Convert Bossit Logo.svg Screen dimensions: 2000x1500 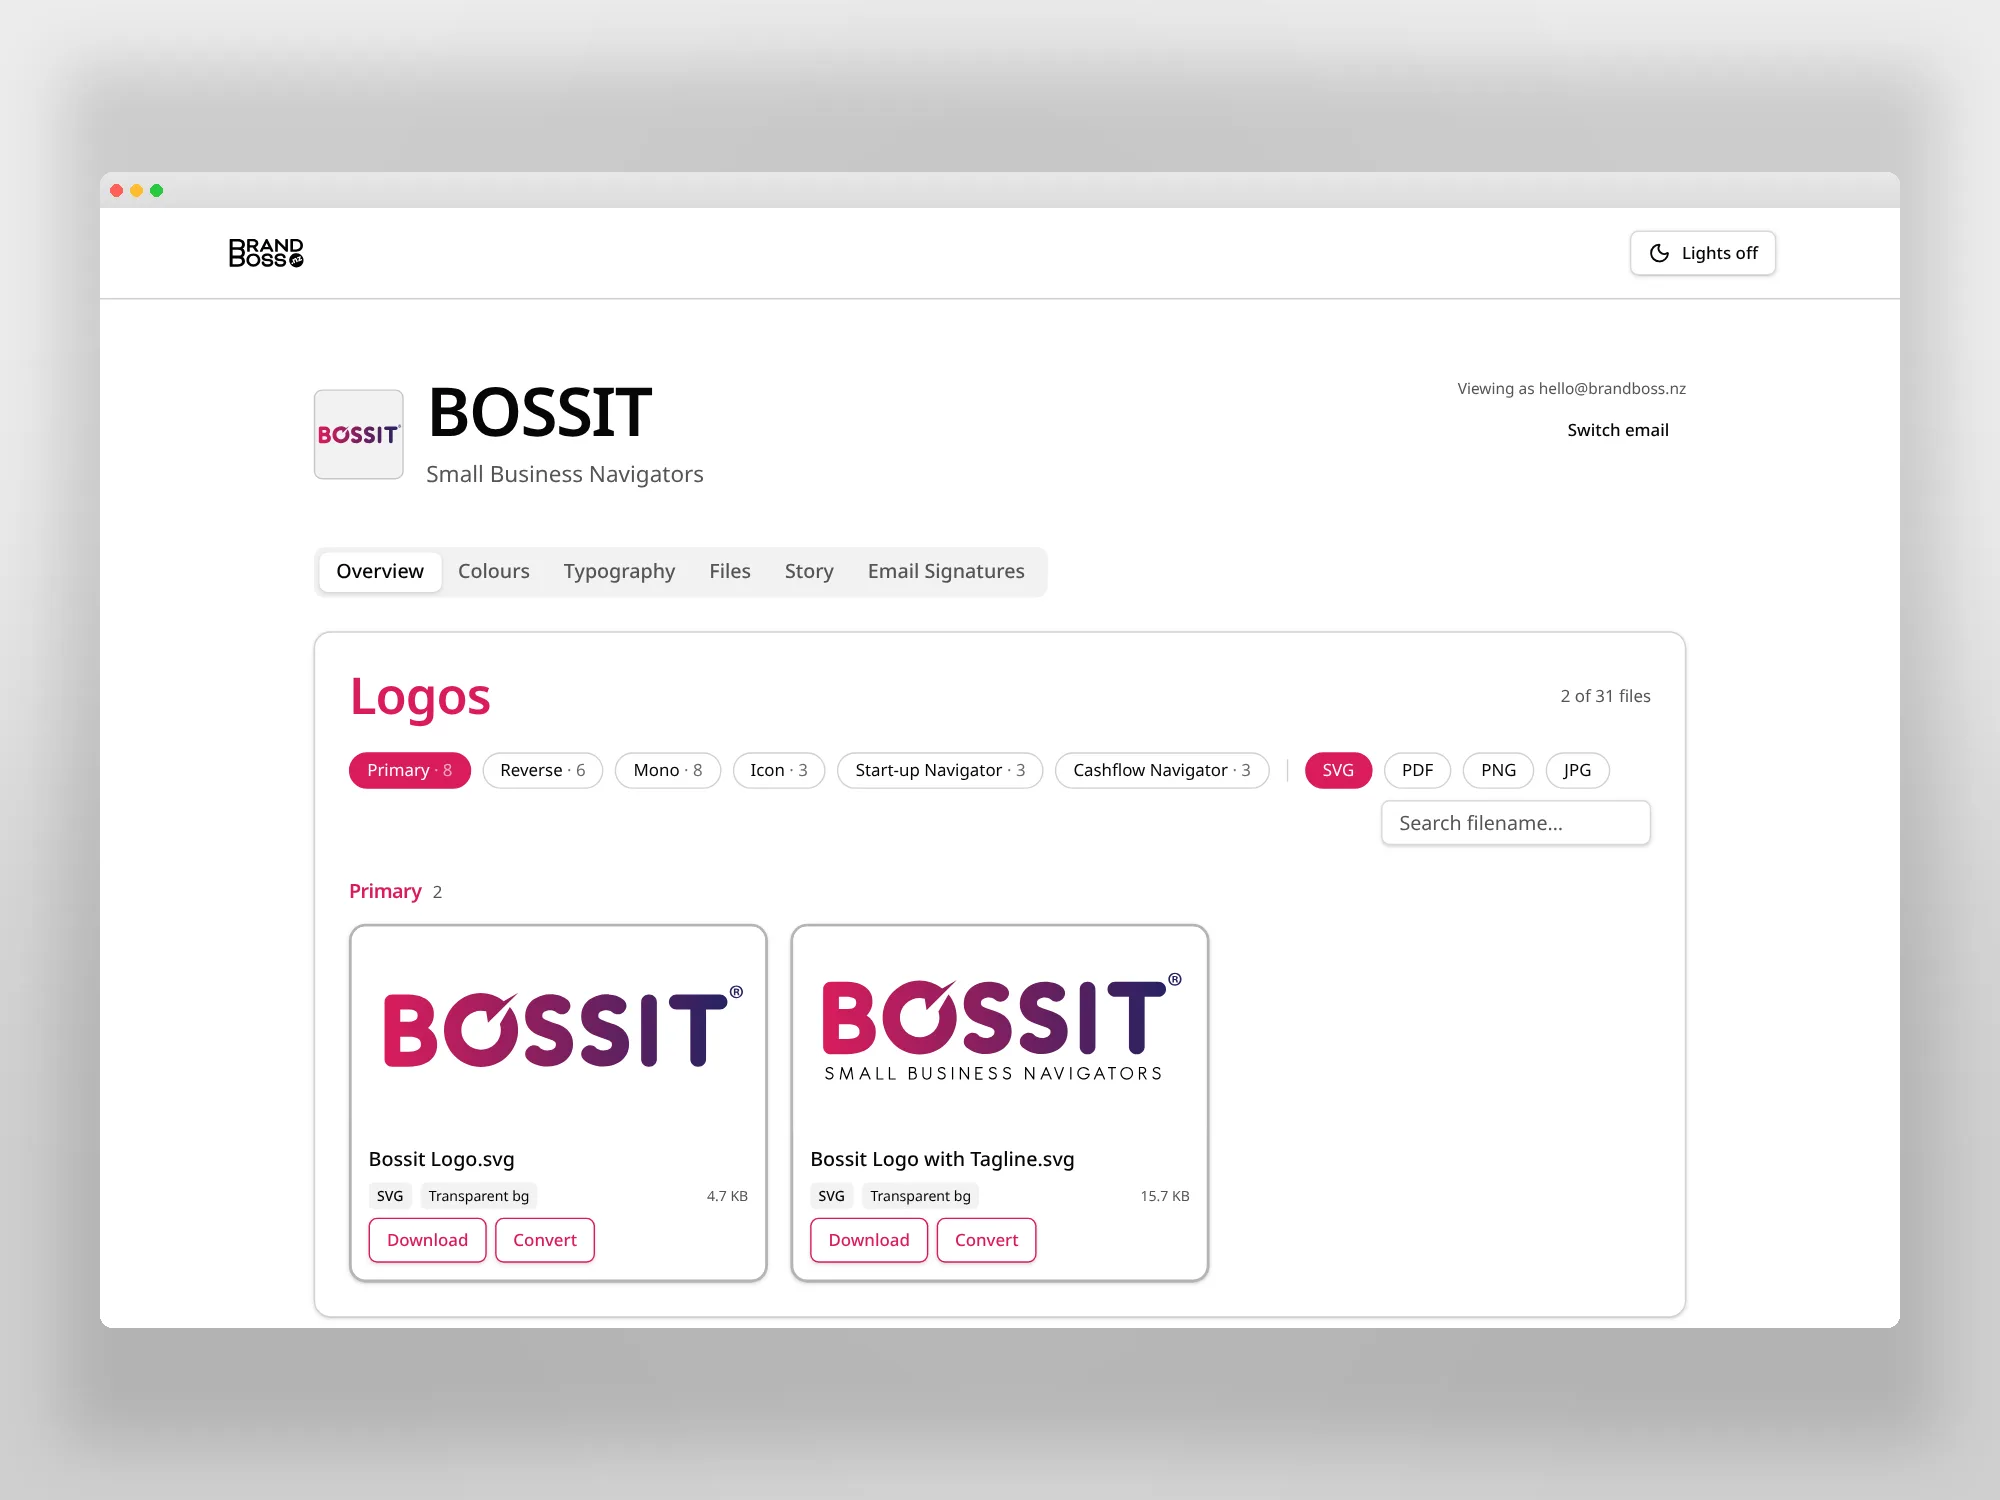[545, 1240]
